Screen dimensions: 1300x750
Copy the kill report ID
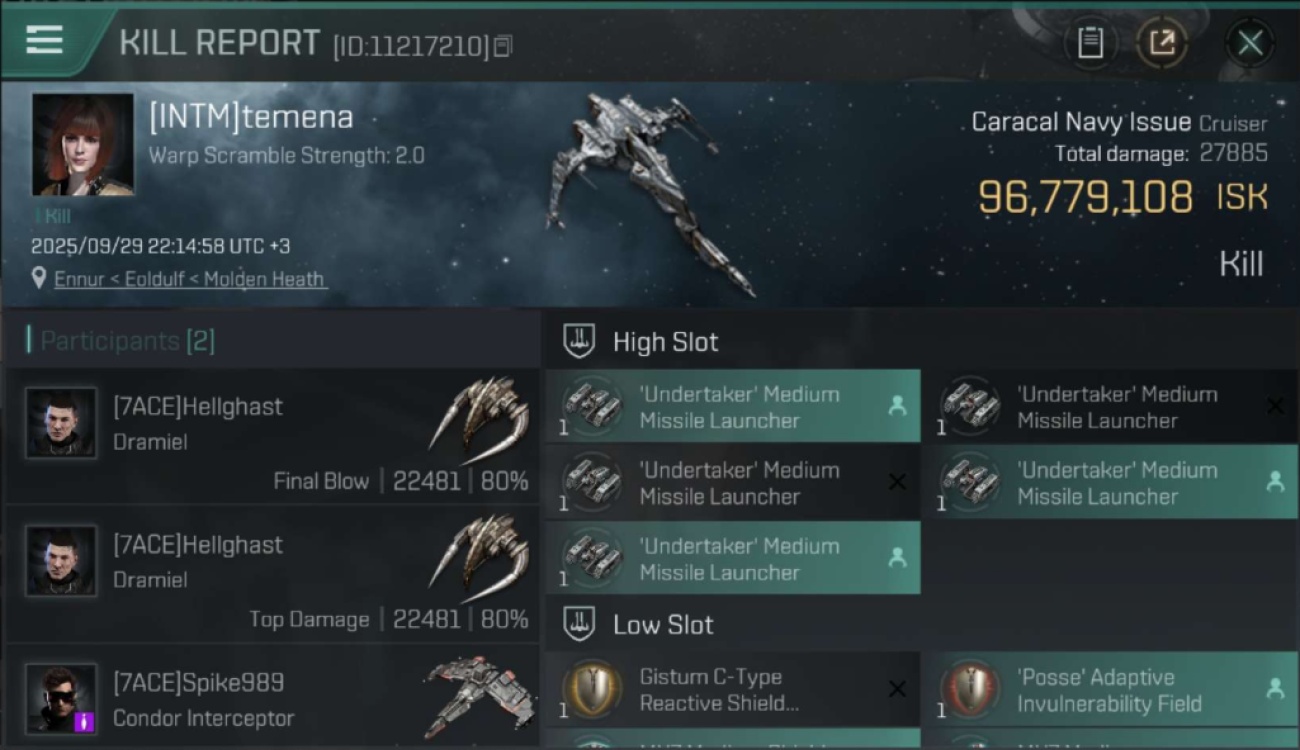(x=503, y=46)
